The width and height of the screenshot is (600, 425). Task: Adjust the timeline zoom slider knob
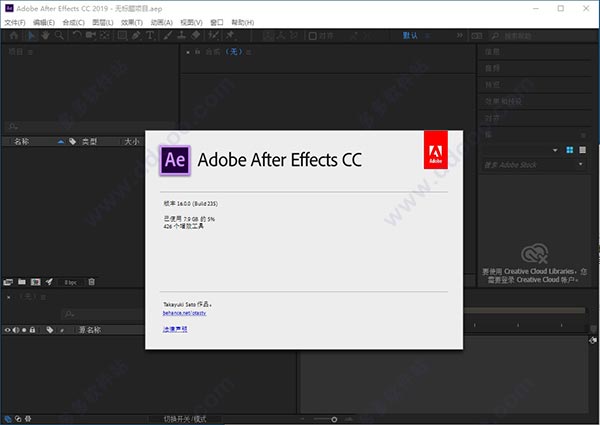[x=334, y=420]
